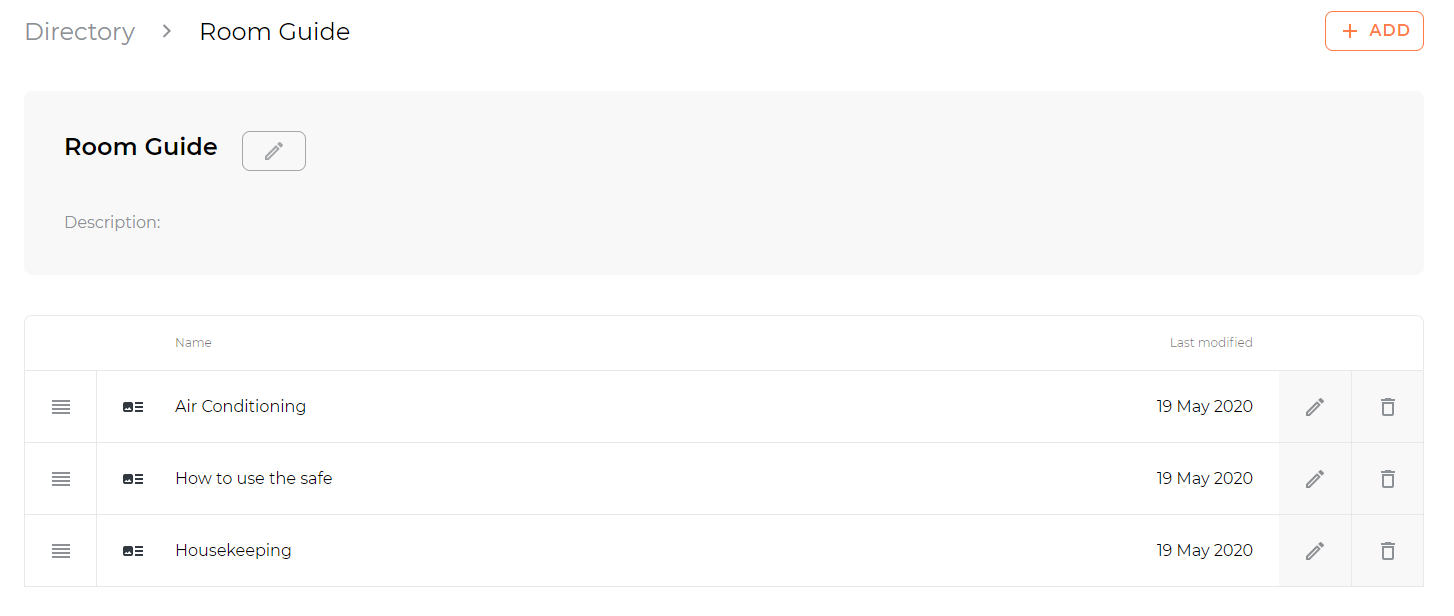Edit the How to use the safe entry

(1315, 479)
